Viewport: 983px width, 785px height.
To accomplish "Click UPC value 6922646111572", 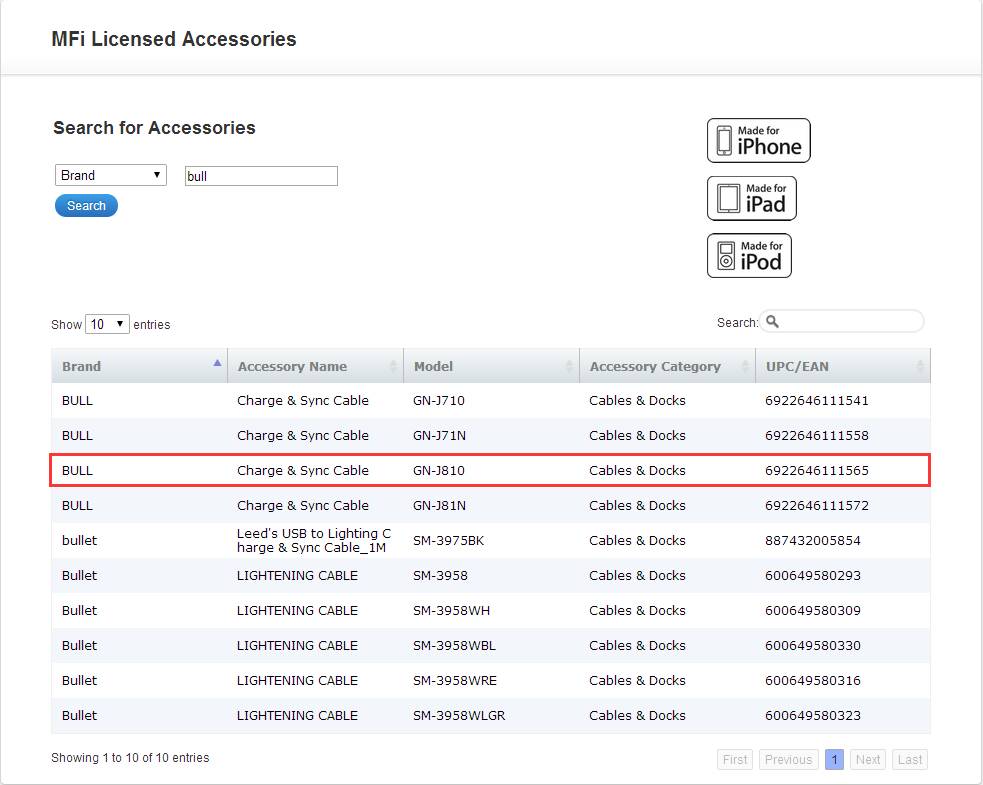I will point(817,506).
